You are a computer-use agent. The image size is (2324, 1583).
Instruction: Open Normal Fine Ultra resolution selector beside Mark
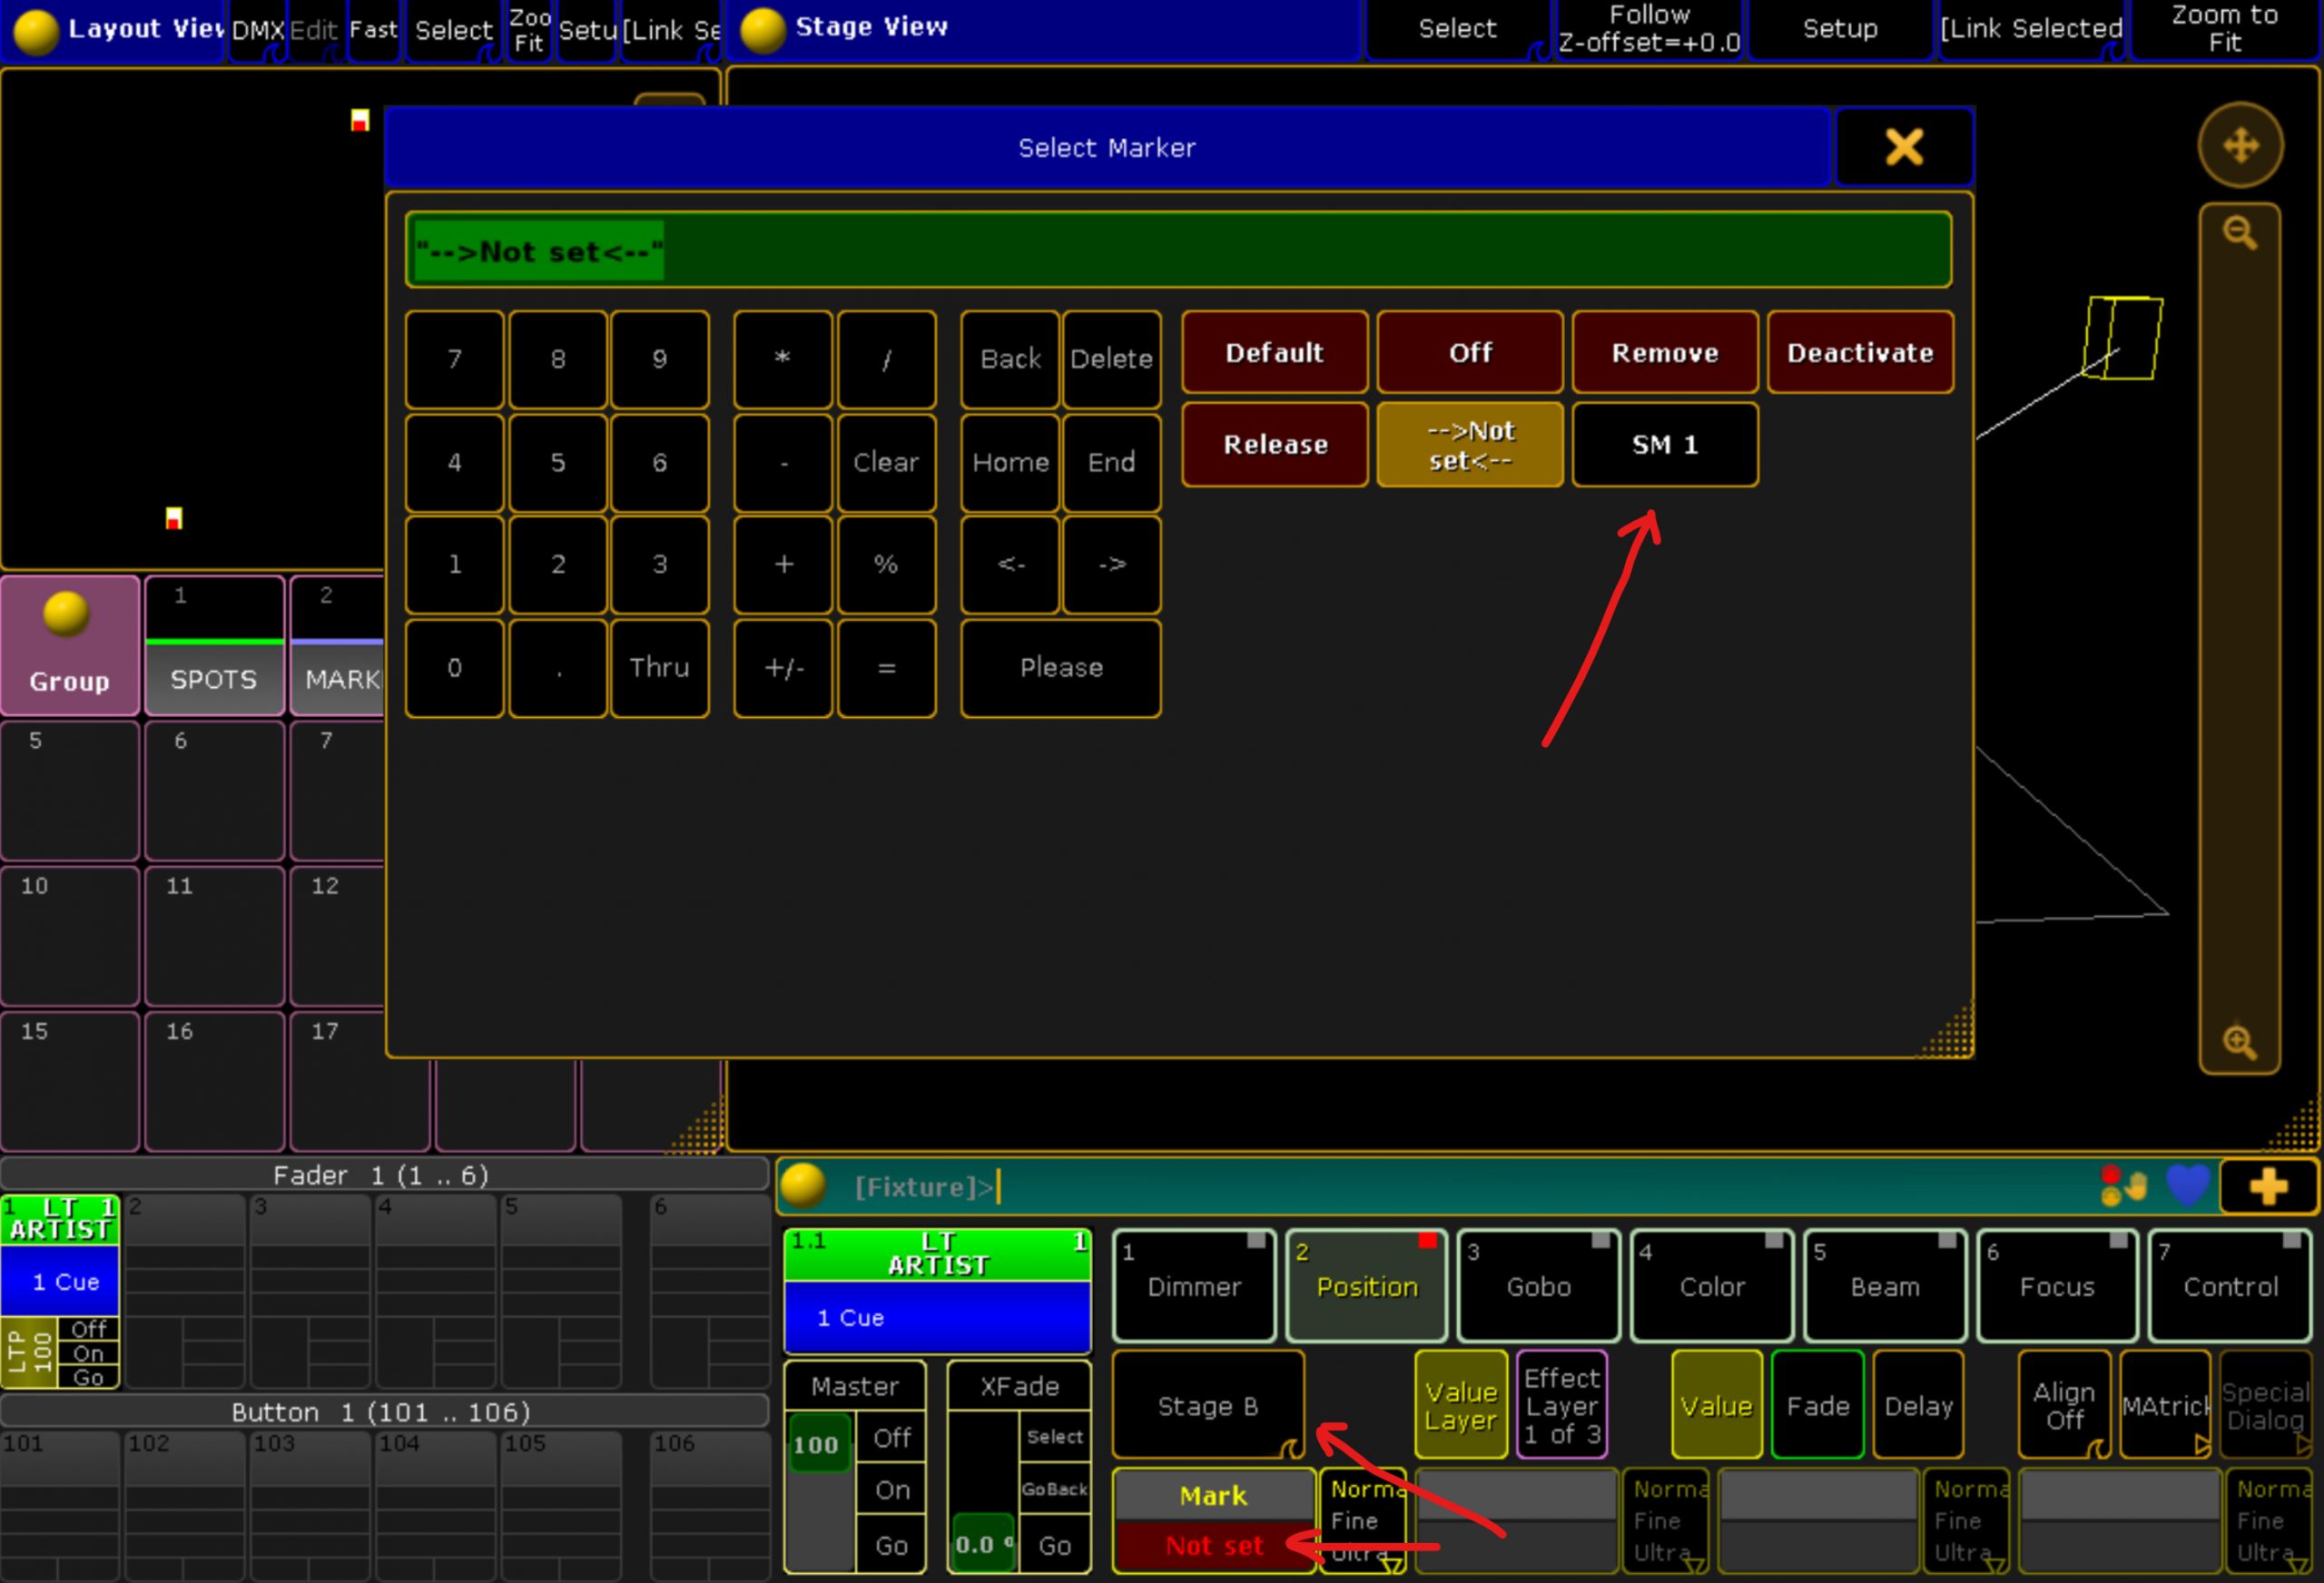point(1362,1520)
